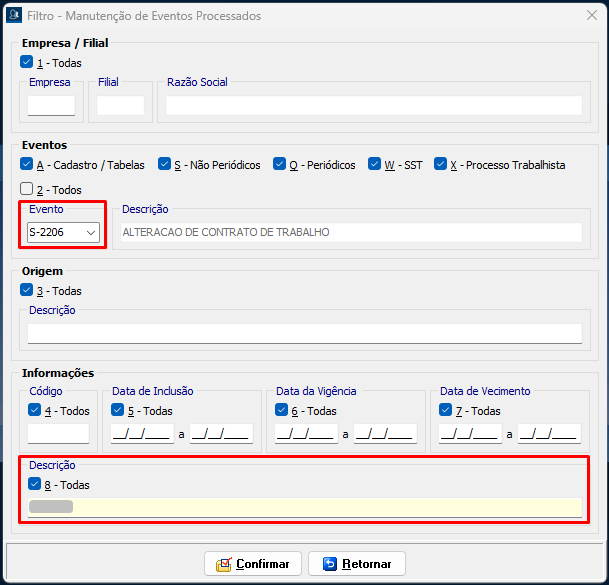
Task: Click the app icon in the title bar
Action: click(x=14, y=16)
